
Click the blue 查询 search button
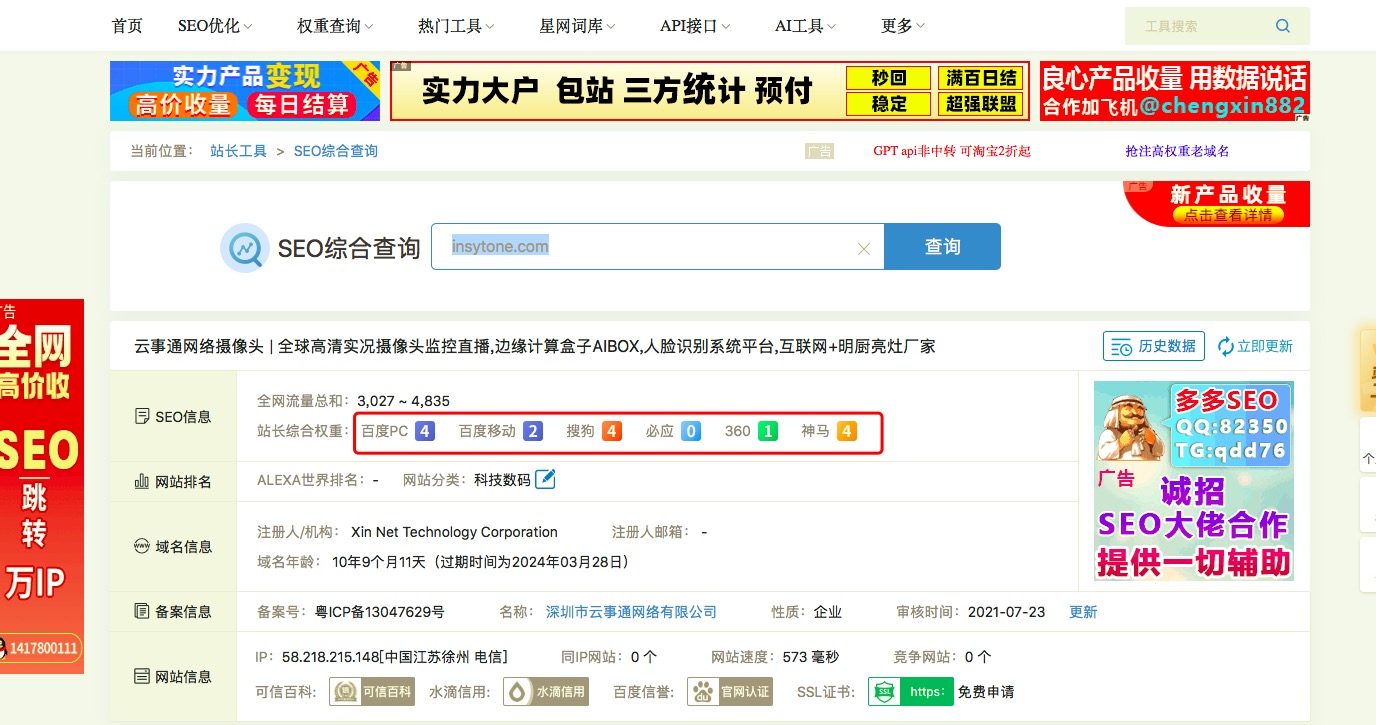tap(942, 245)
